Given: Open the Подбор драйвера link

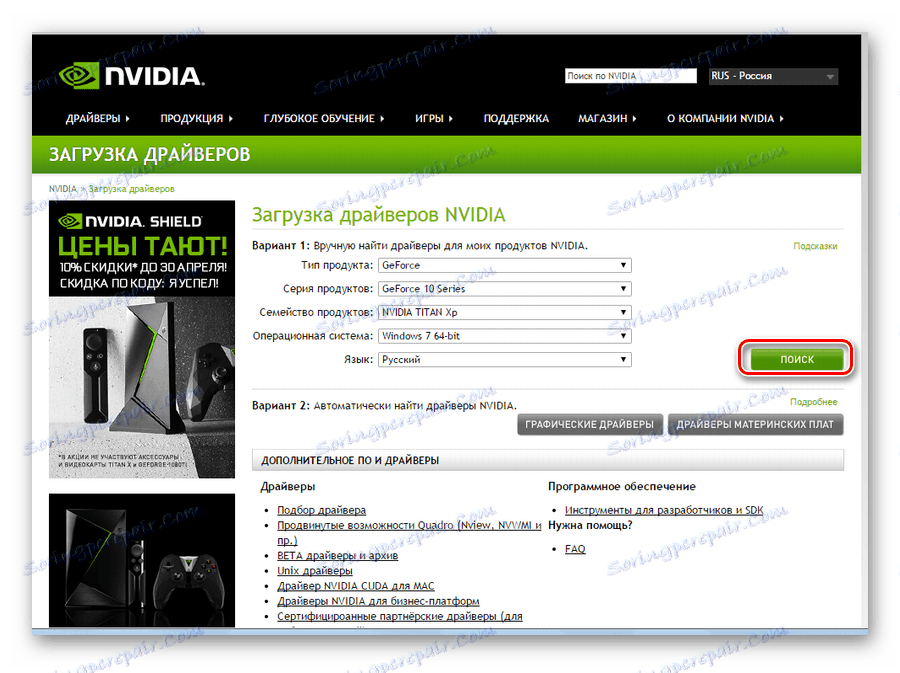Looking at the screenshot, I should coord(320,510).
